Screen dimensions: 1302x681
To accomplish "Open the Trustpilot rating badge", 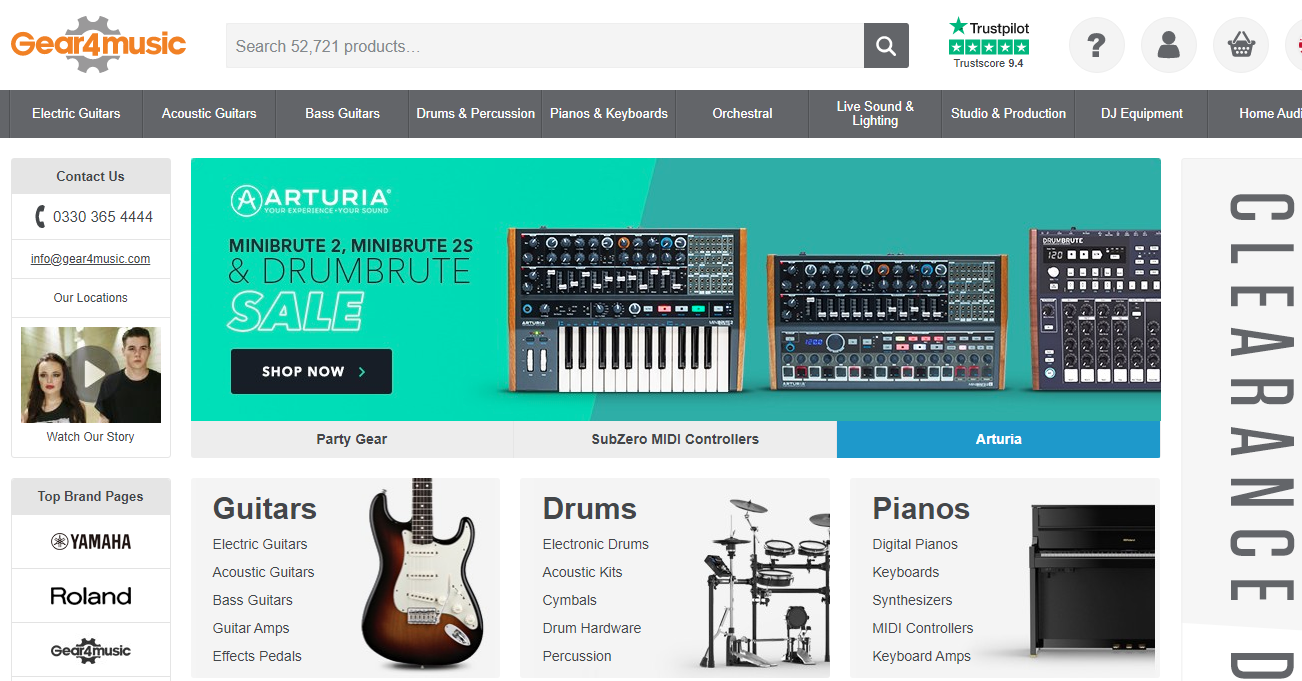I will click(989, 43).
